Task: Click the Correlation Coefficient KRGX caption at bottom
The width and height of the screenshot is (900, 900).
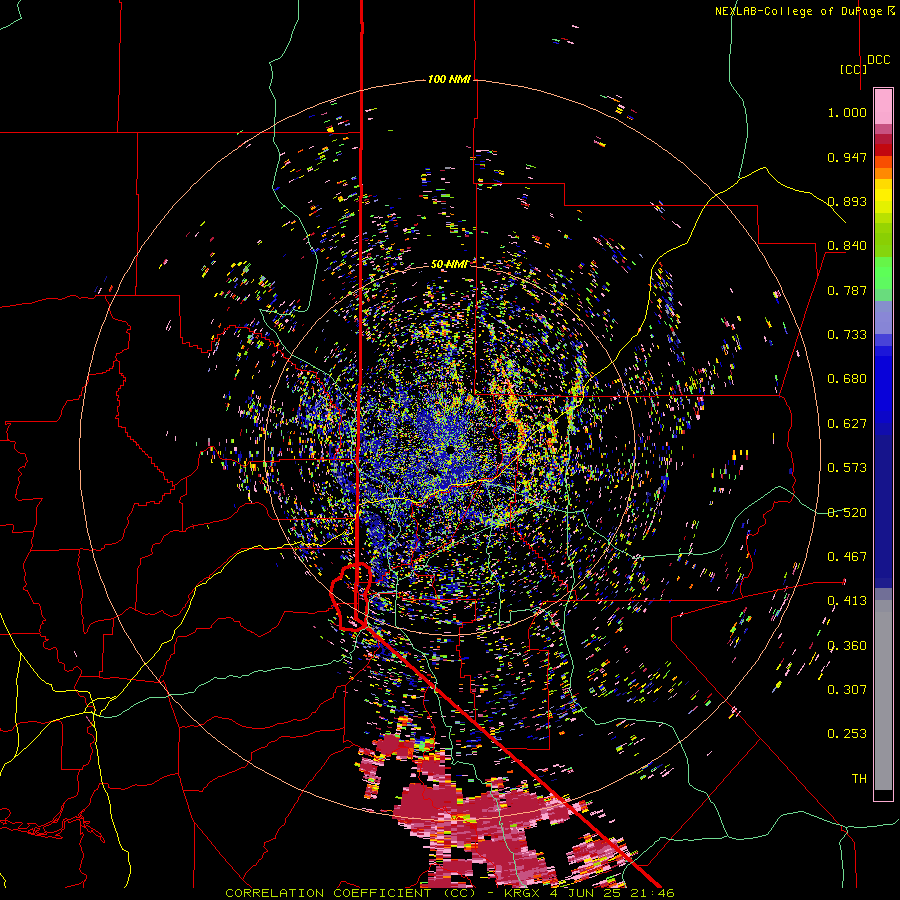Action: pyautogui.click(x=449, y=893)
